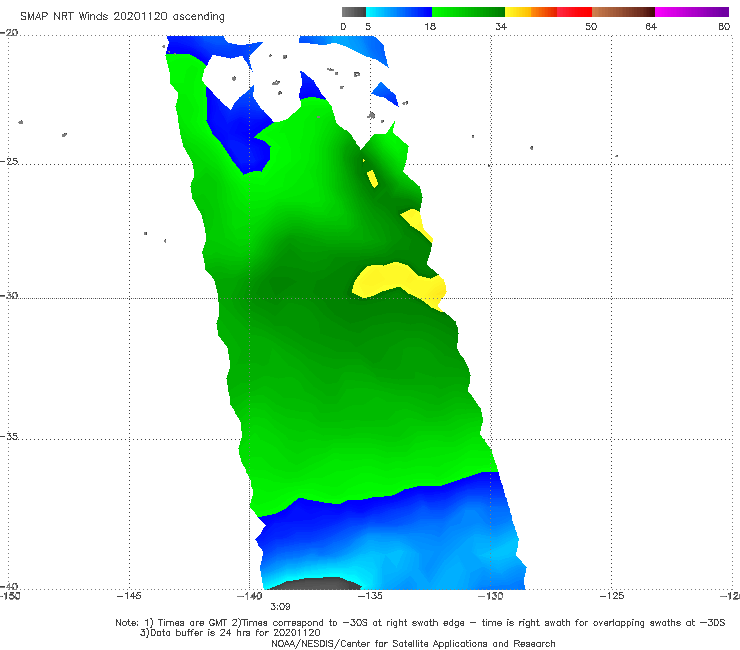Click the swath time label '3:09'
The image size is (740, 650).
tap(280, 607)
